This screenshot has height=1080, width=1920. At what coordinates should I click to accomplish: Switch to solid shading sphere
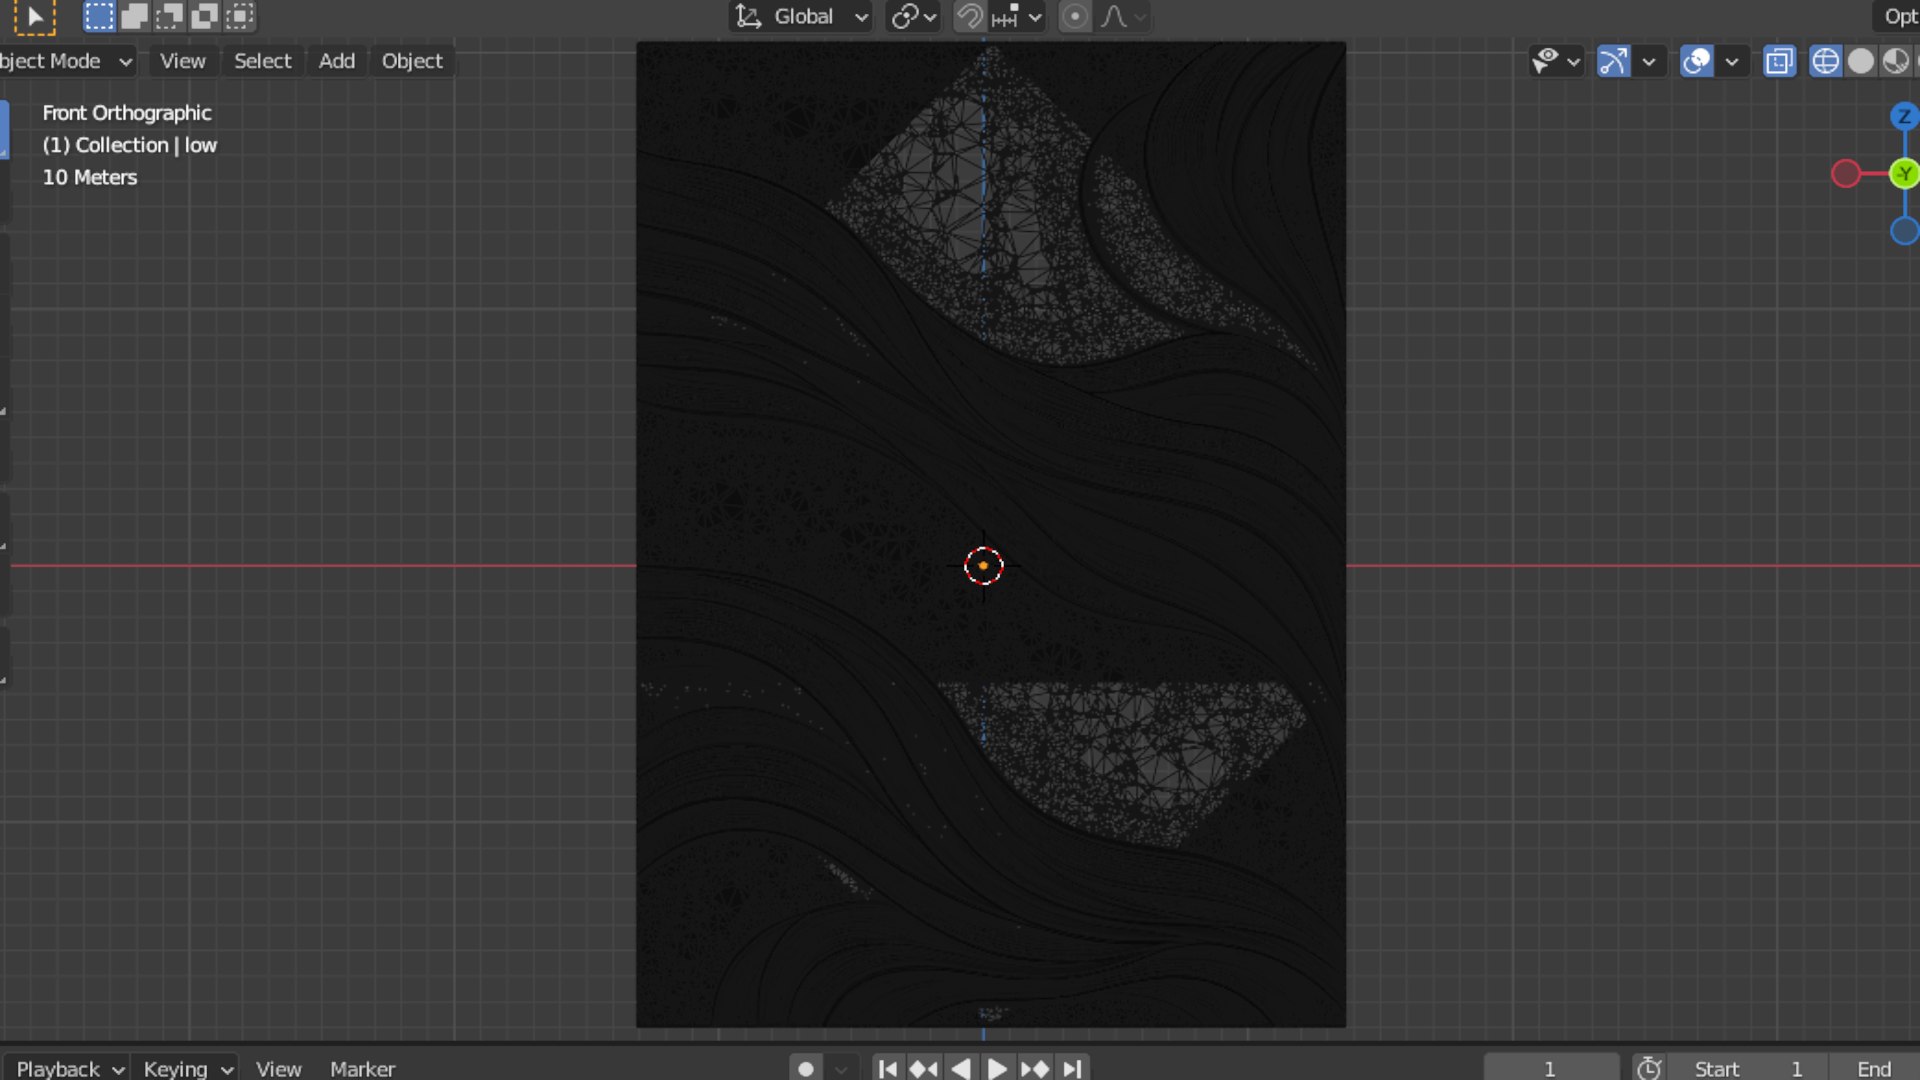[1861, 61]
